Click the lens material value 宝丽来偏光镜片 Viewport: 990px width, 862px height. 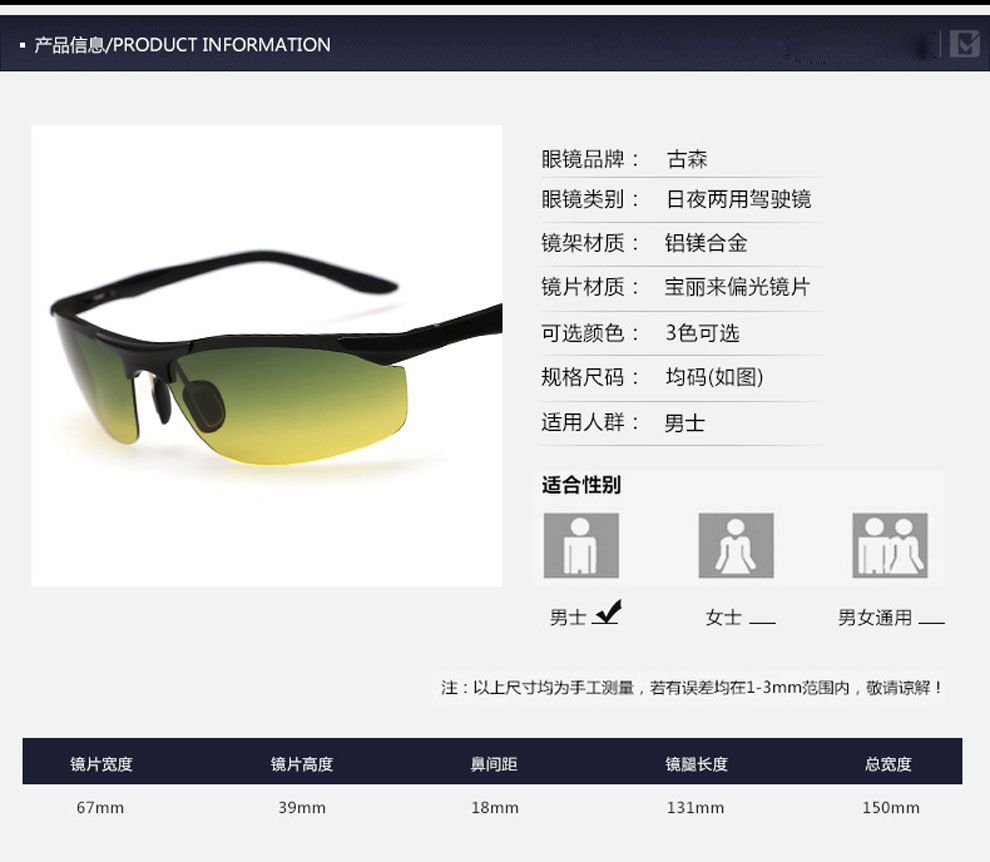pos(737,287)
